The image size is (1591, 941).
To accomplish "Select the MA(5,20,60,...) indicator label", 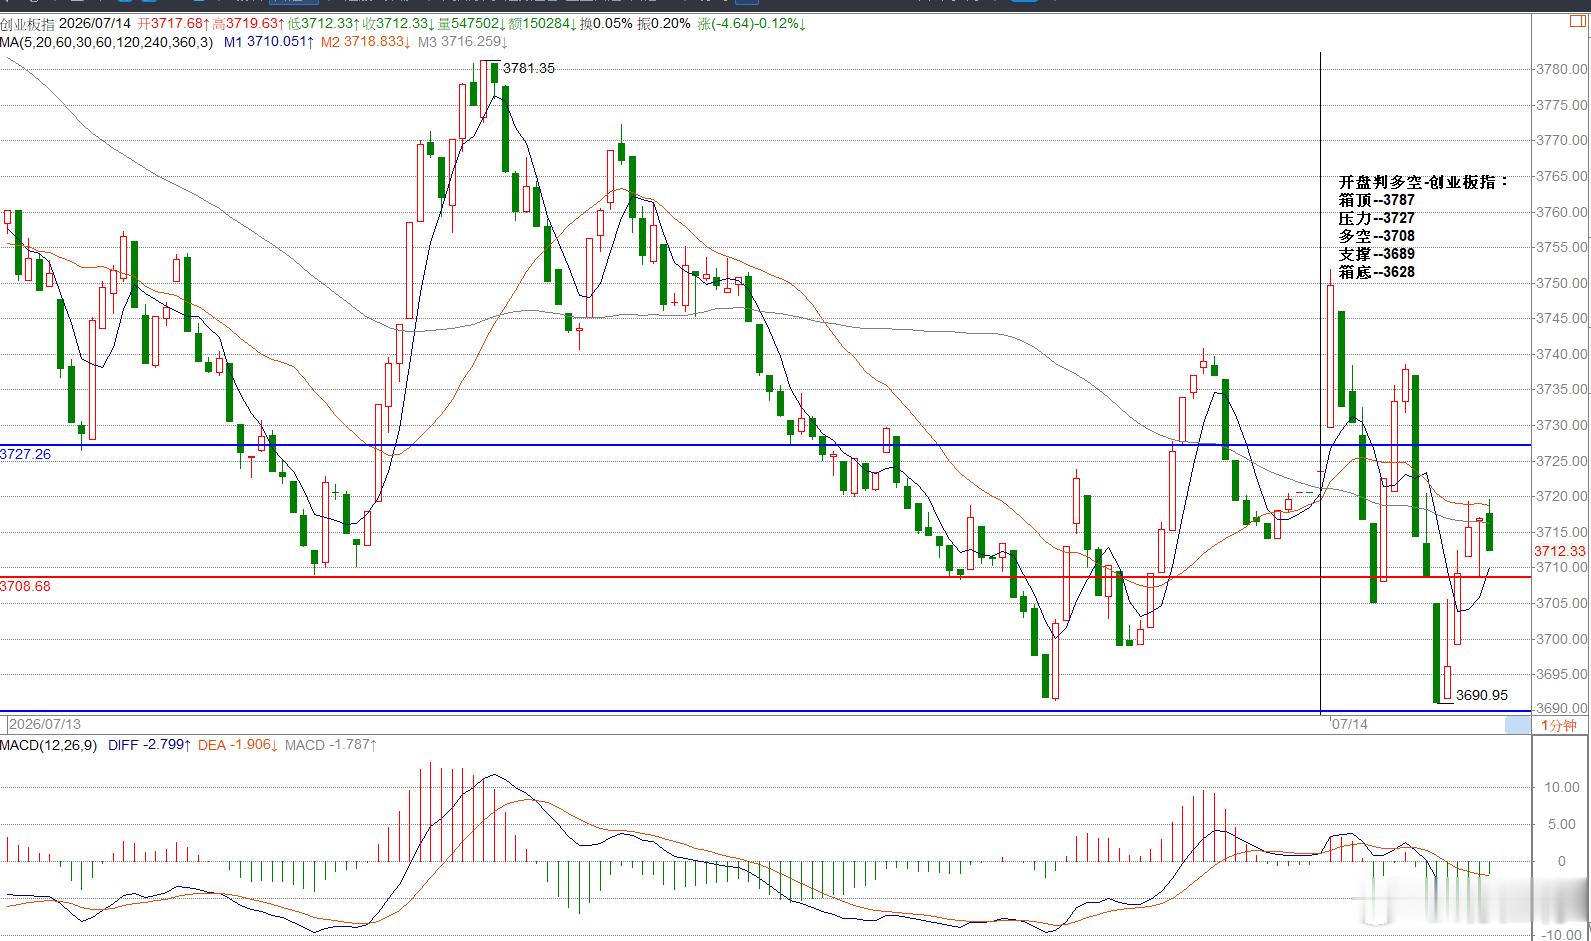I will coord(106,42).
